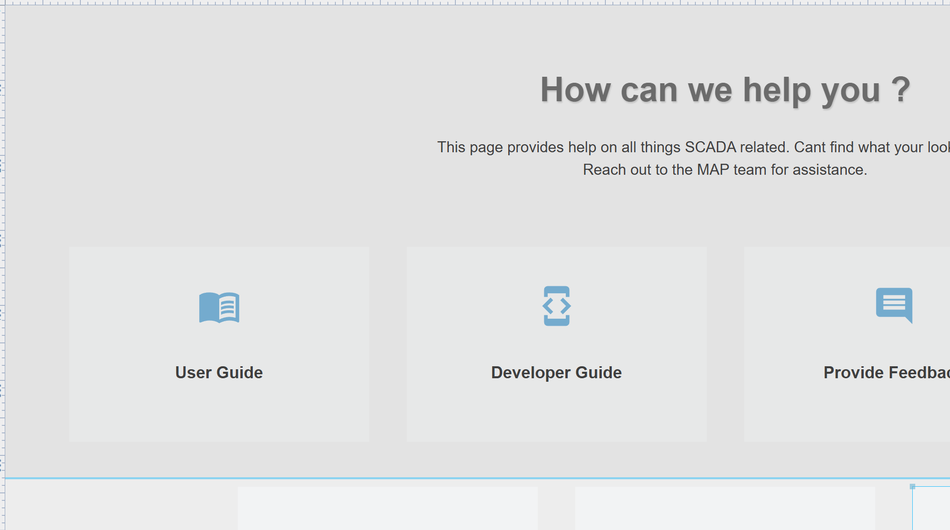Click inside the blue-outlined component at bottom right
Screen dimensions: 950x530
coord(932,510)
